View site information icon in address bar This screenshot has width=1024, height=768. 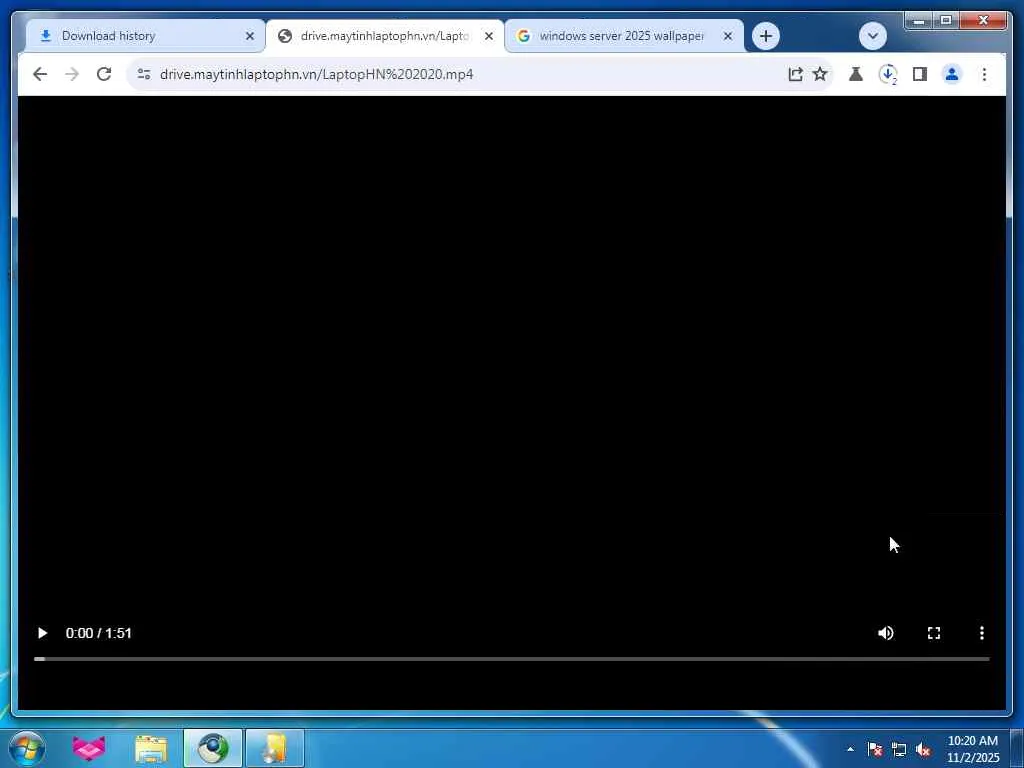coord(144,74)
